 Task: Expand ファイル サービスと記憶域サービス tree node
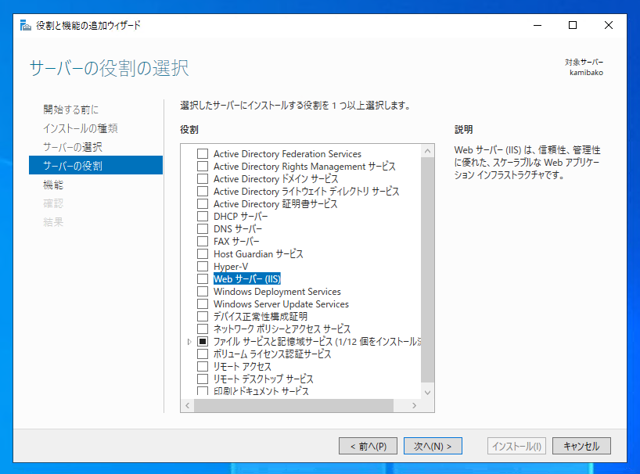(x=189, y=342)
